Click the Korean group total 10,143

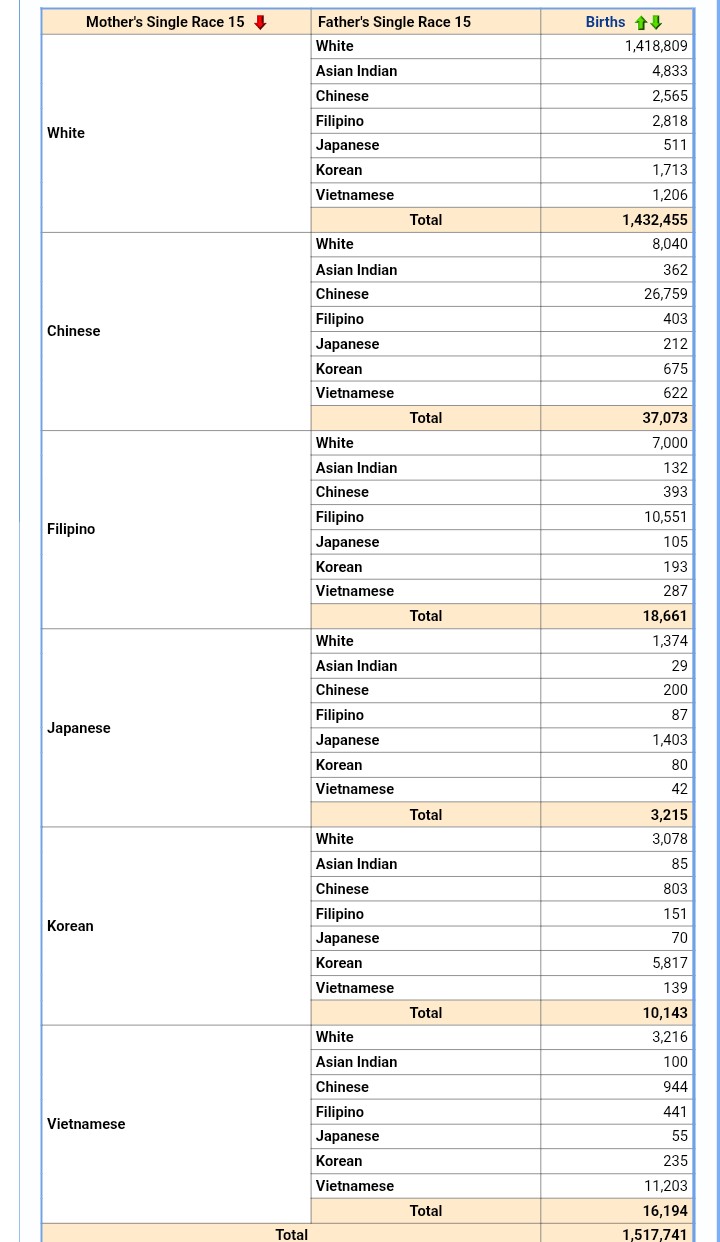pos(665,1013)
